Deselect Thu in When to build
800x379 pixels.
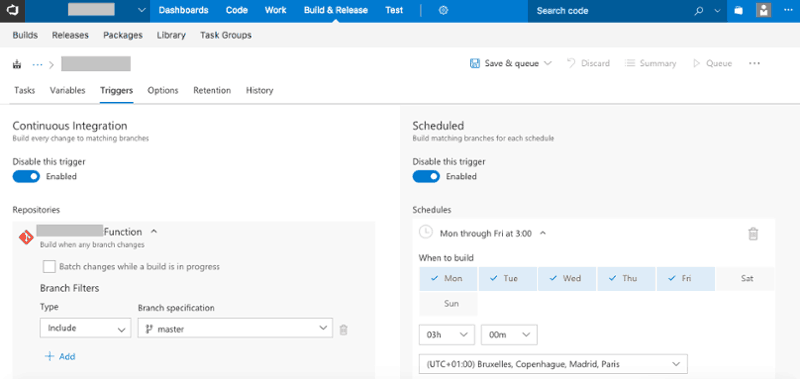[626, 279]
